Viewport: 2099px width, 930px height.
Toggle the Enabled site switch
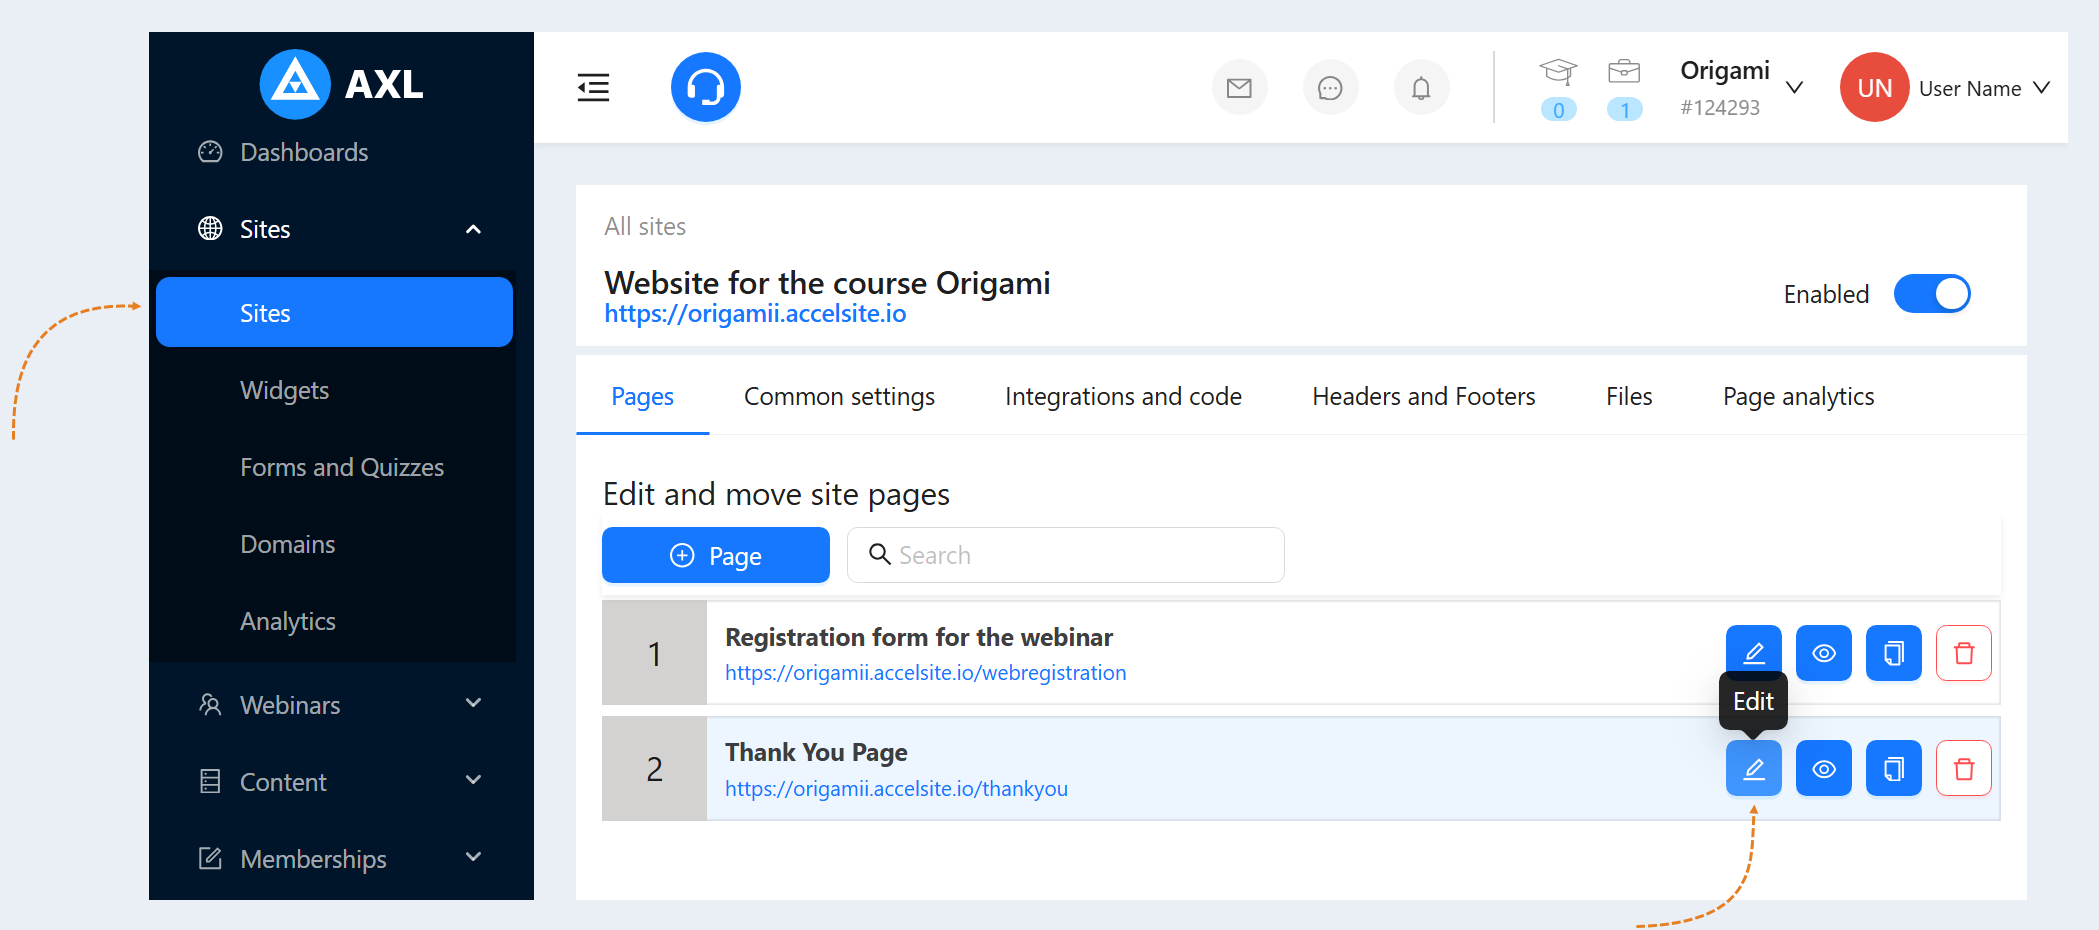[x=1932, y=294]
